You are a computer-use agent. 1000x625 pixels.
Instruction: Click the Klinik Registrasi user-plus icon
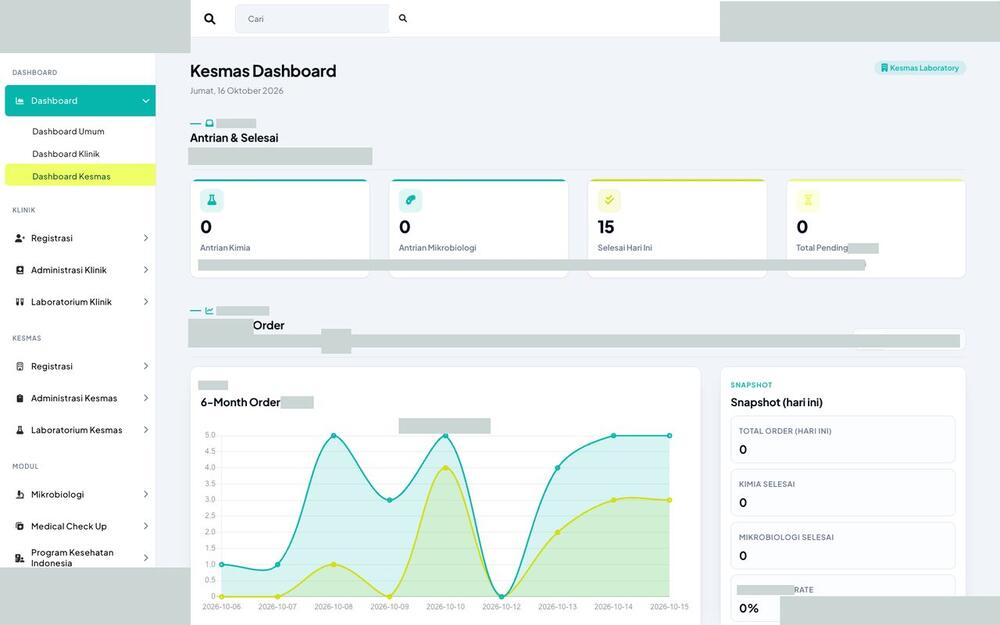20,238
